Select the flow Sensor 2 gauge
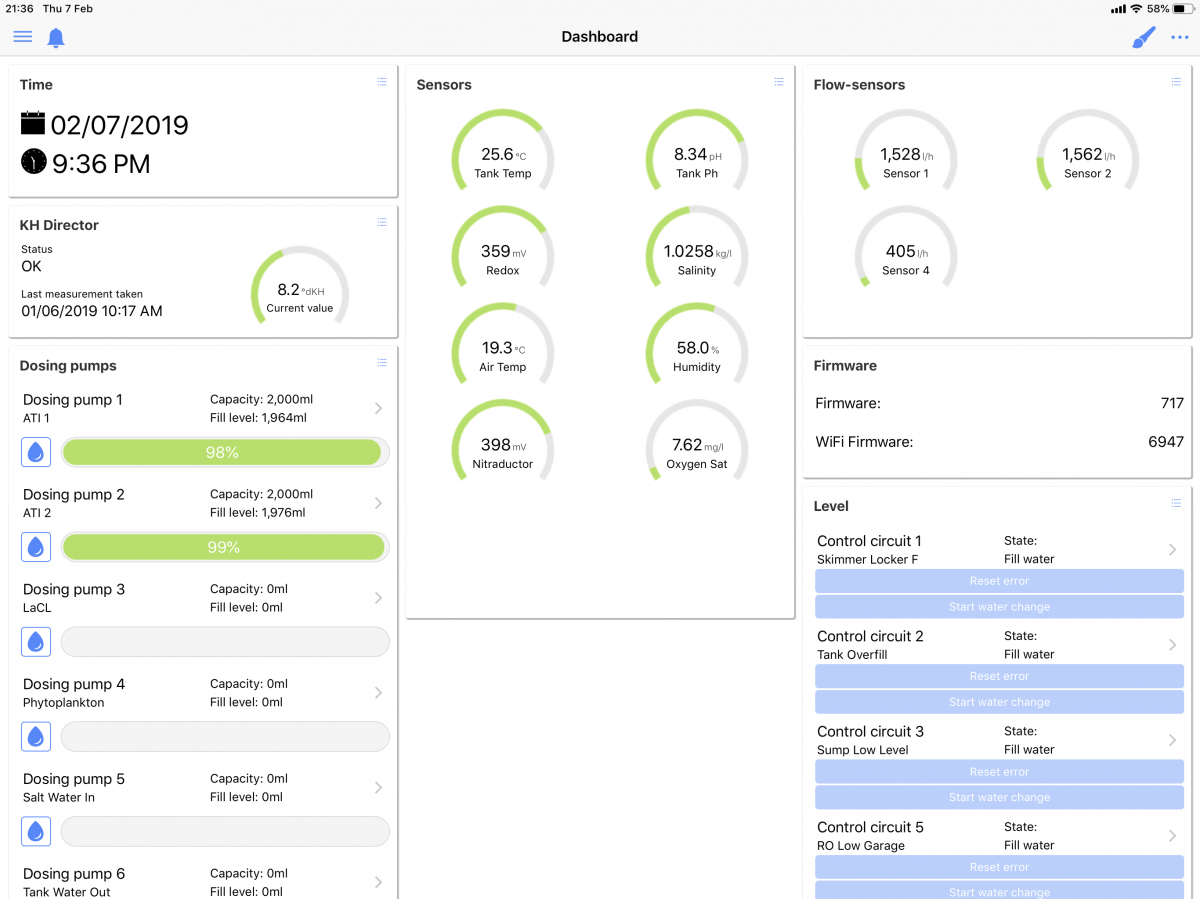 [1088, 152]
